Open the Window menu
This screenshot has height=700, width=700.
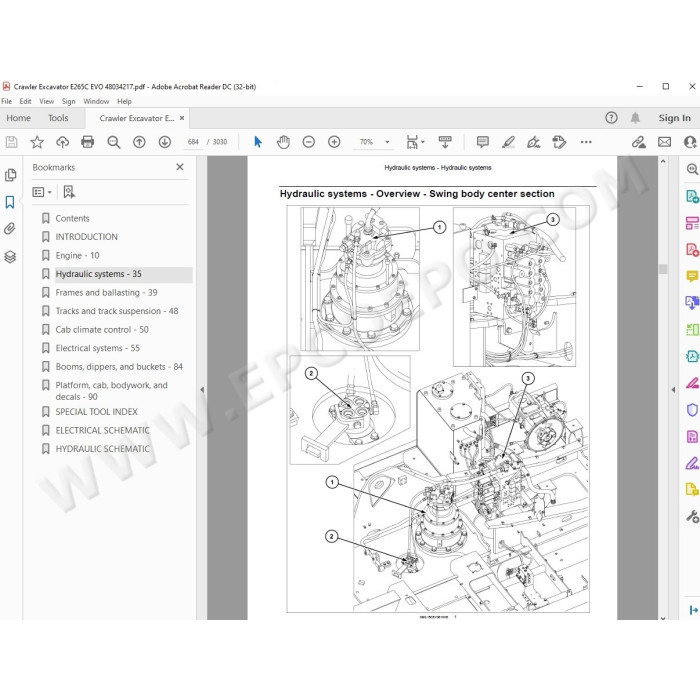[x=96, y=101]
